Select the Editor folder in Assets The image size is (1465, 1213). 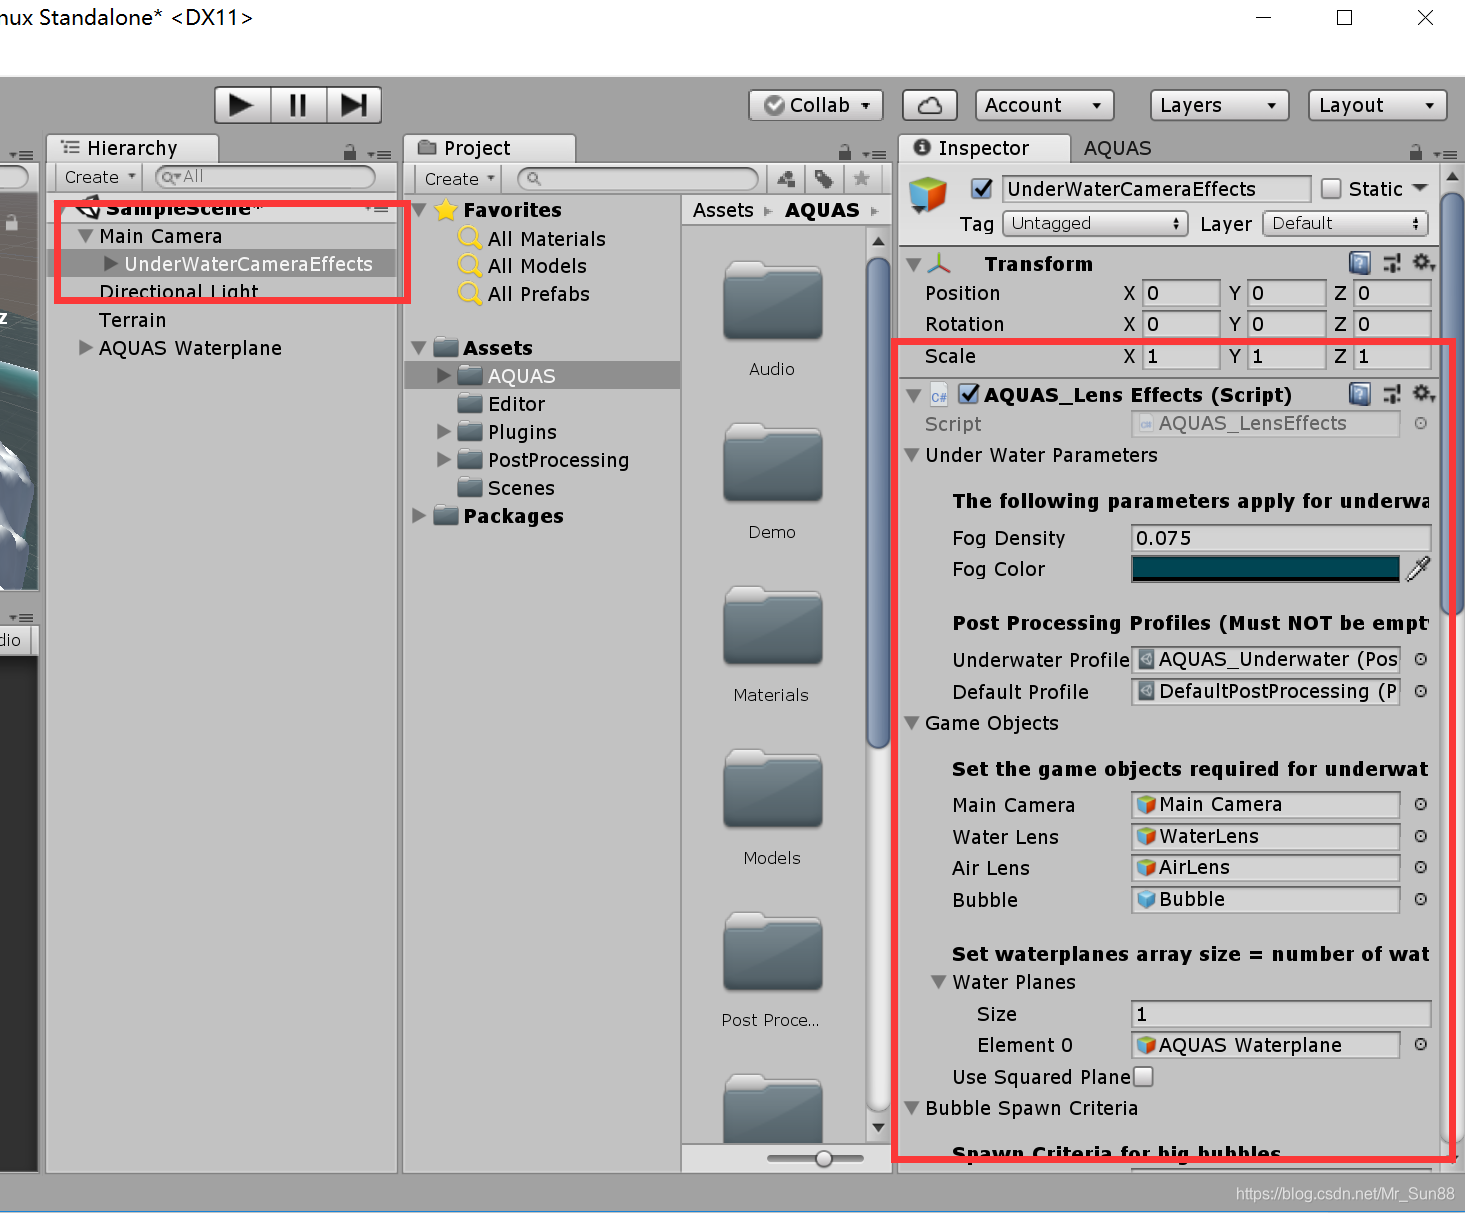[x=516, y=404]
